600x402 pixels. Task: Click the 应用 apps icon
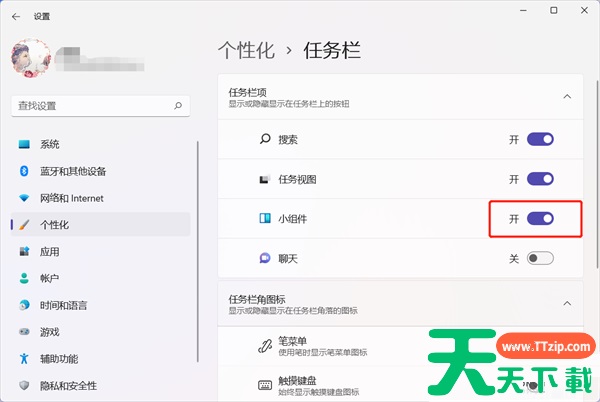[24, 251]
